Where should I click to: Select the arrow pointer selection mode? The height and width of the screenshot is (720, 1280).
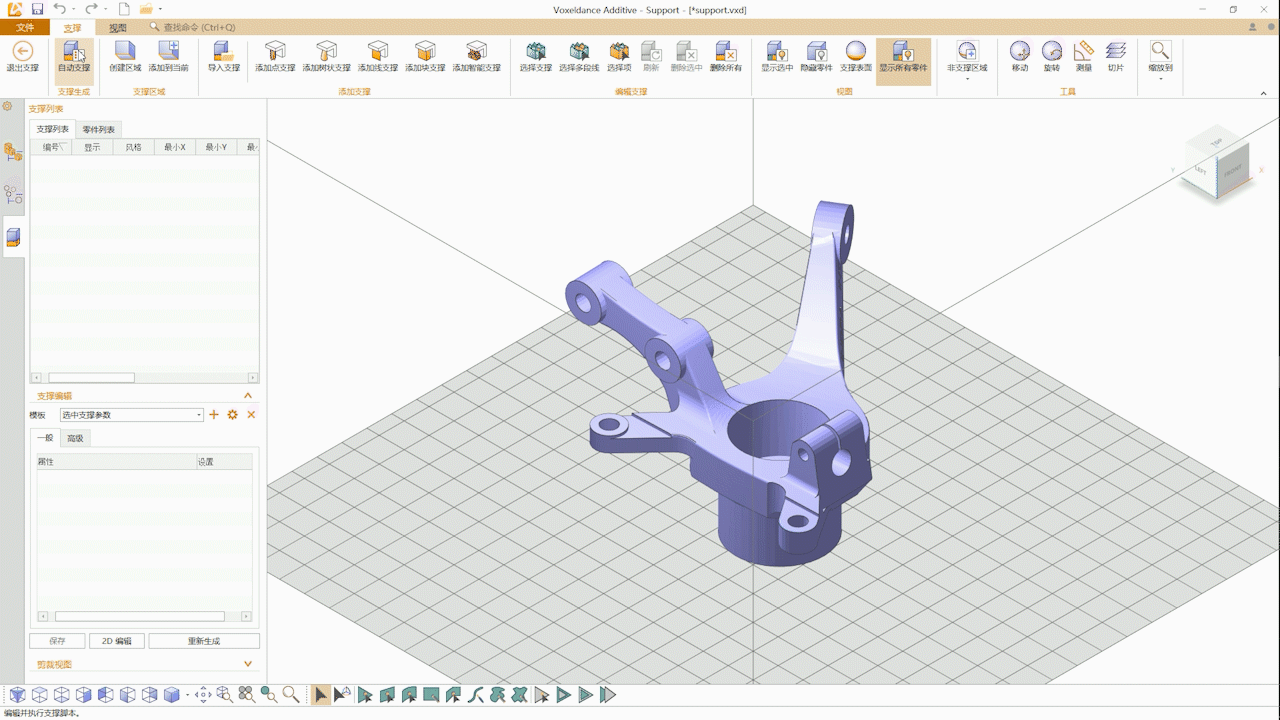[x=320, y=694]
